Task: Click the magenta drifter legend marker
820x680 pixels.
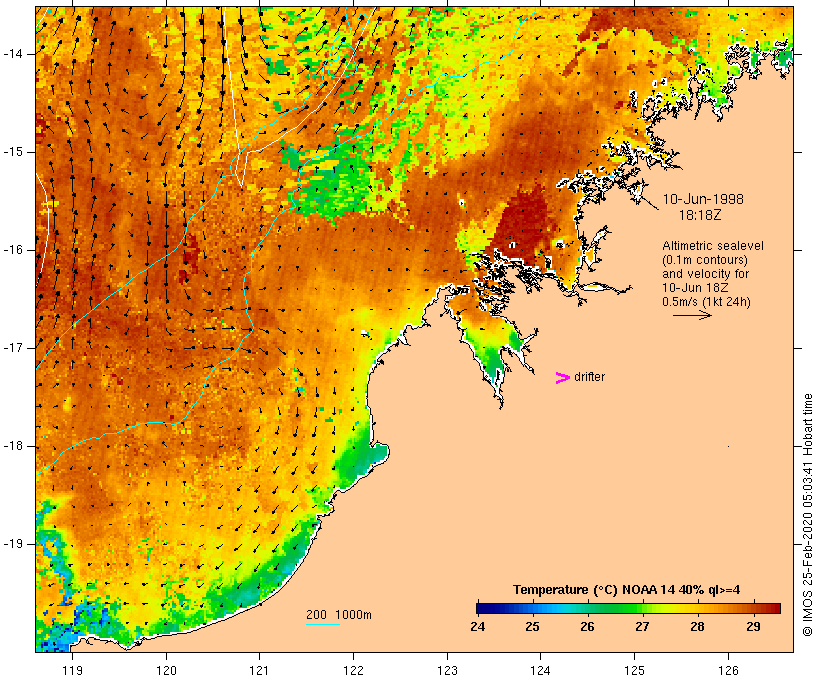Action: pos(563,378)
